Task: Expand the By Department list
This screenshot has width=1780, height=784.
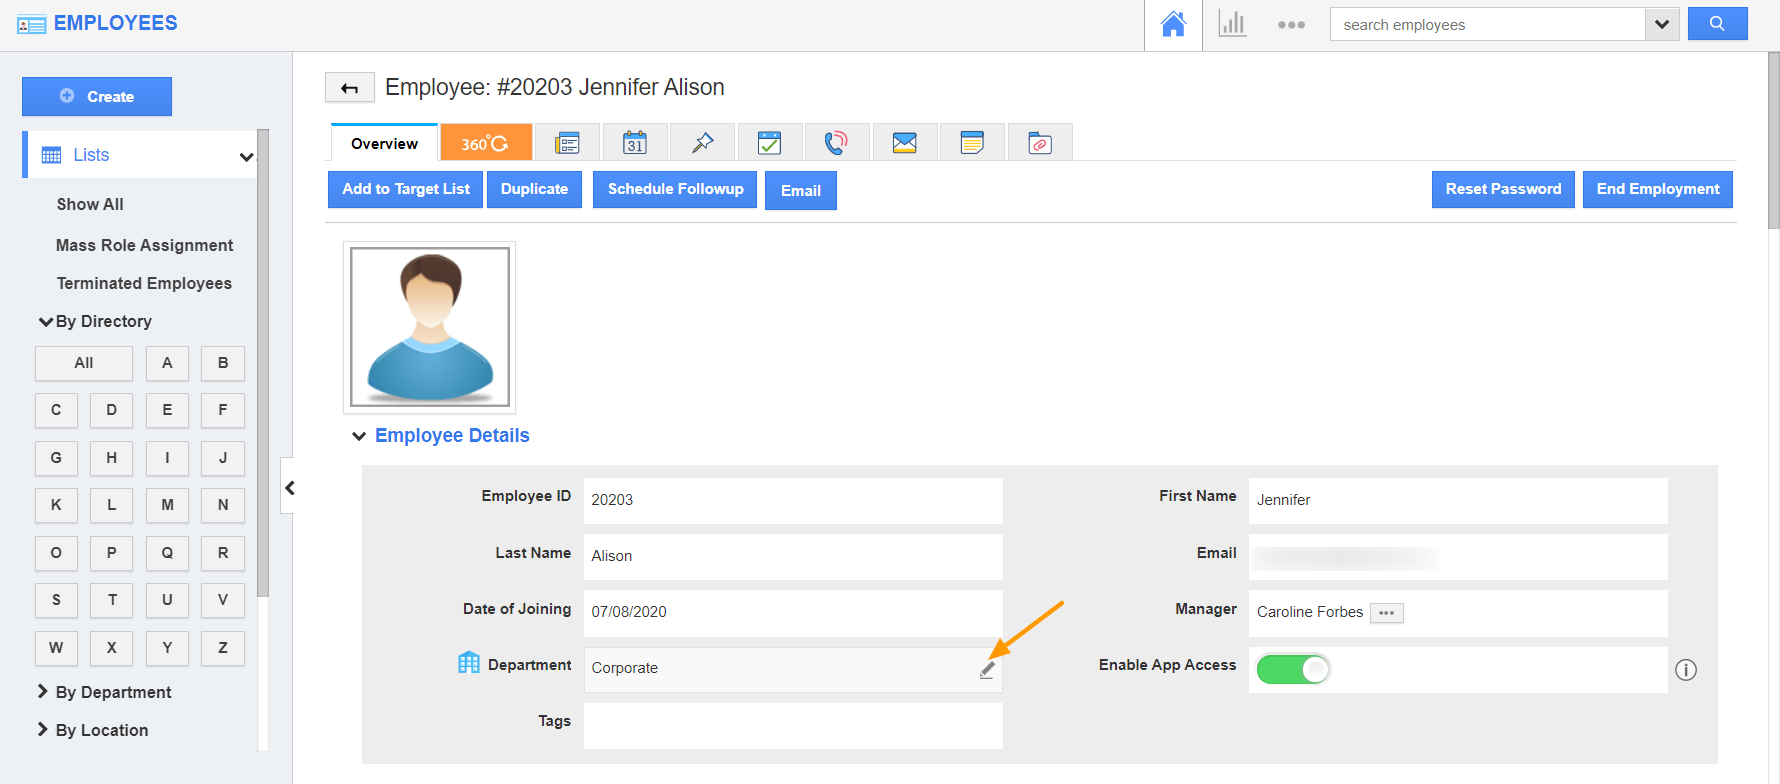Action: [x=113, y=692]
